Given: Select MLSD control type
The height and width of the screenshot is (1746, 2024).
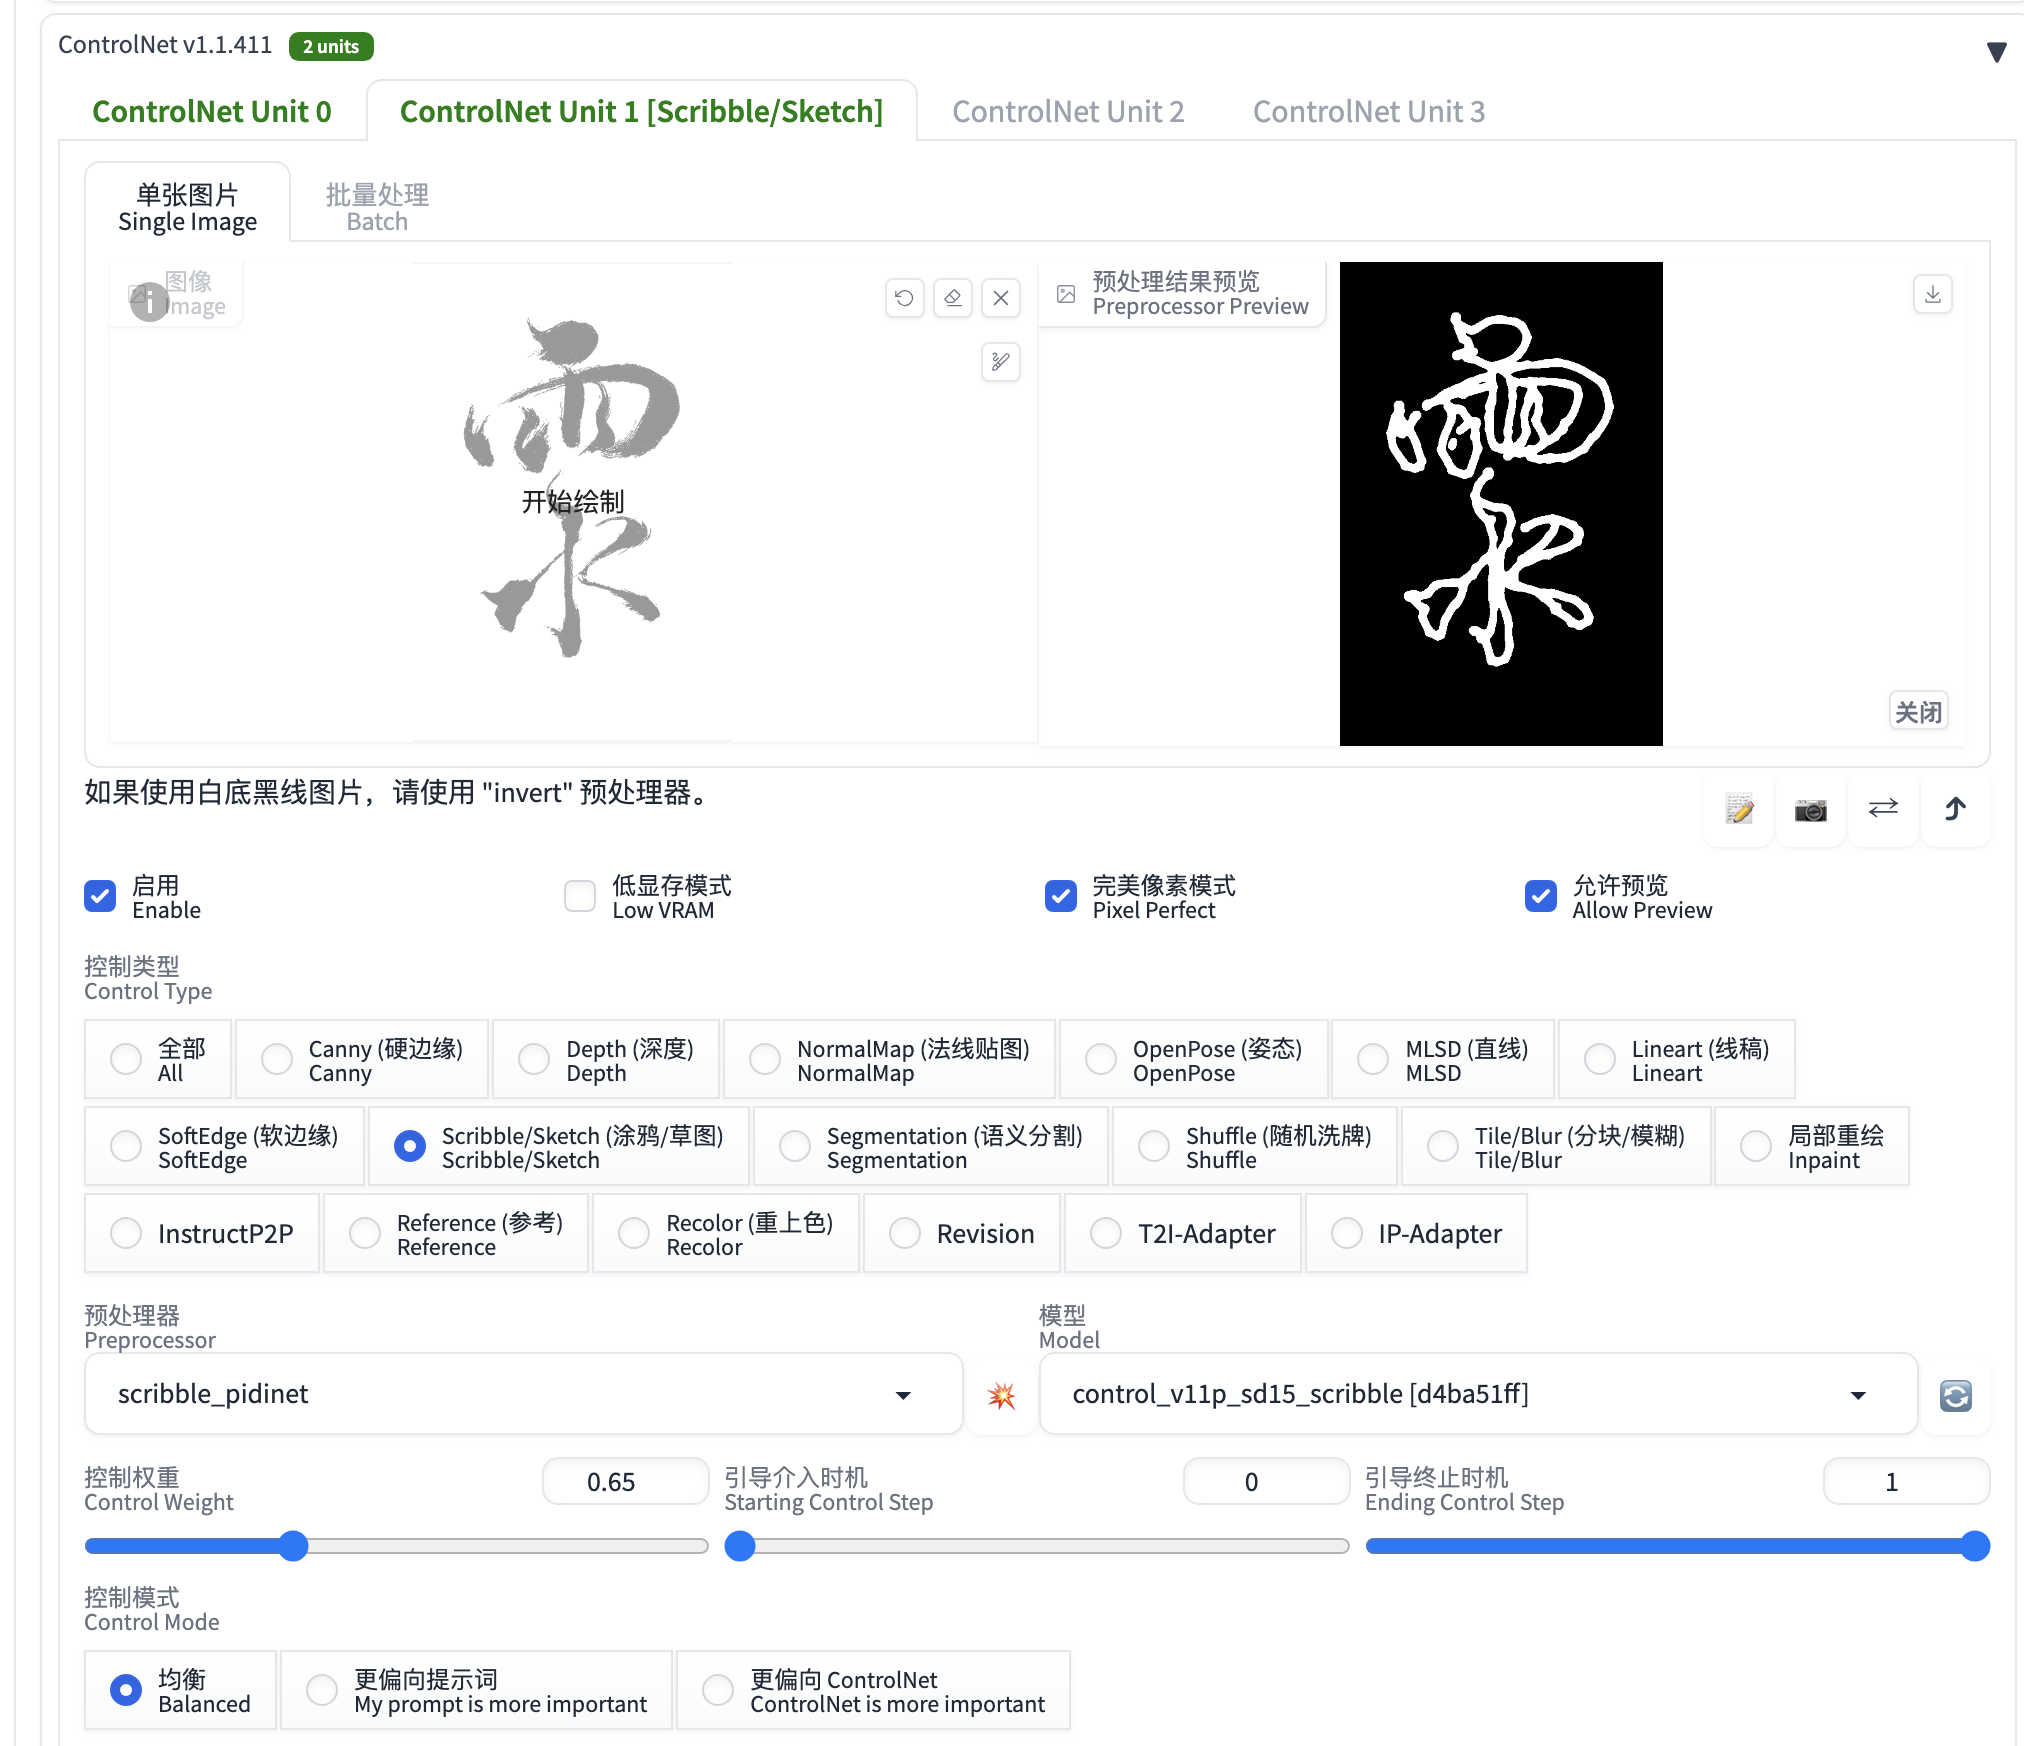Looking at the screenshot, I should [x=1443, y=1060].
